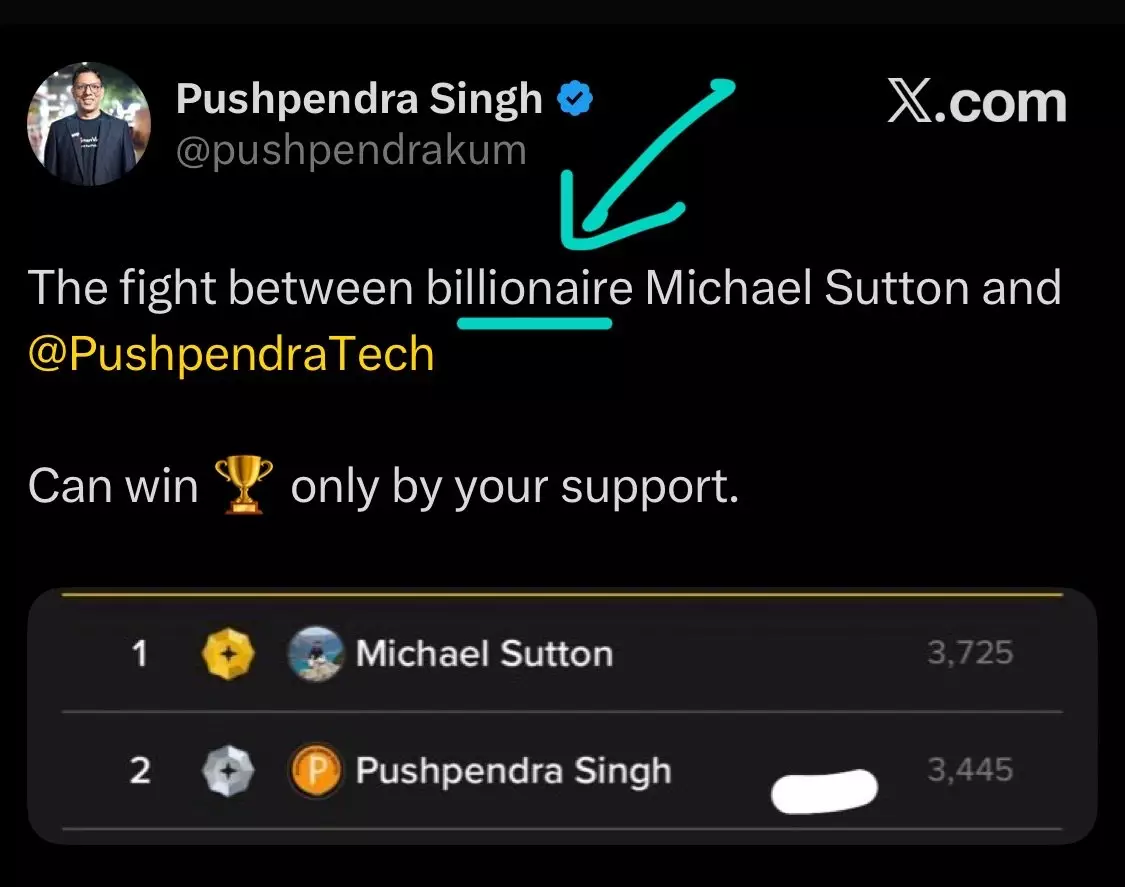Screen dimensions: 1125x887
Task: Open the @pushpendrakum handle
Action: tap(351, 151)
